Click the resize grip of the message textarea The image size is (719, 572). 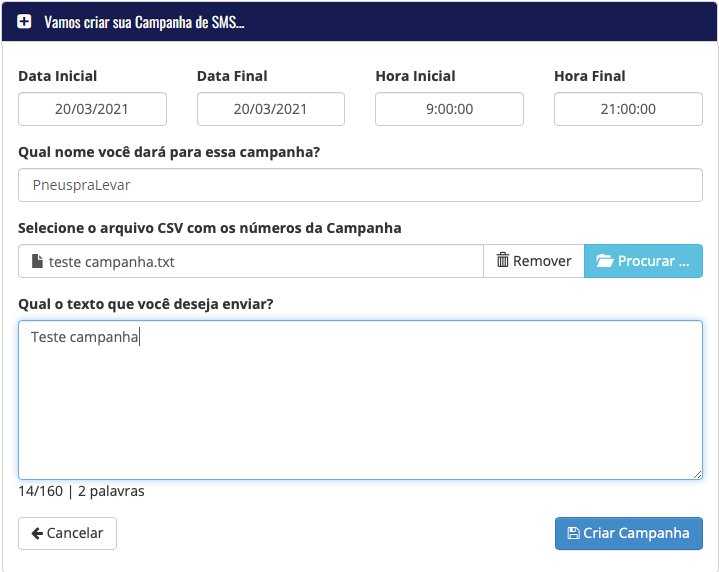click(697, 474)
